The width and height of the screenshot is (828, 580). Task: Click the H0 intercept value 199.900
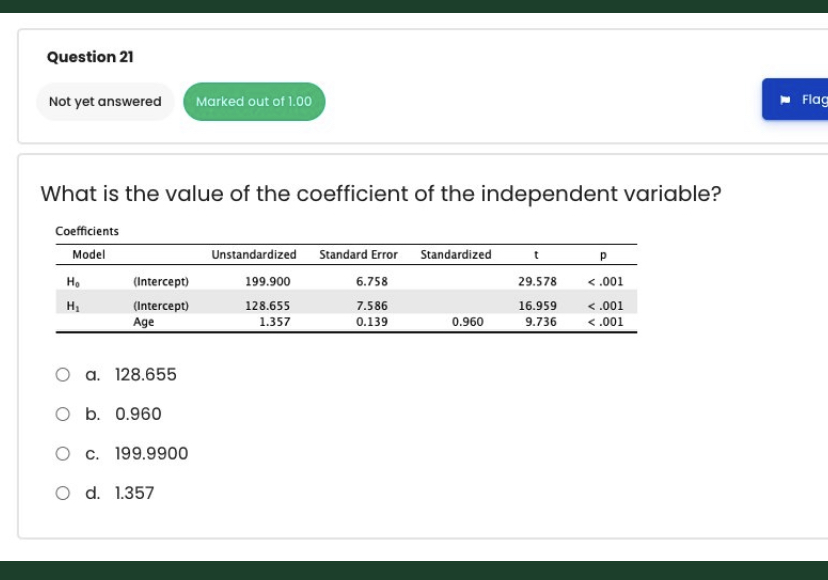coord(268,282)
